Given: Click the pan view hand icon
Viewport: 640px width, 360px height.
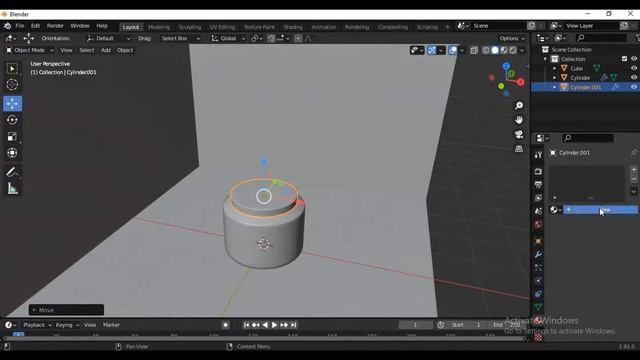Looking at the screenshot, I should pos(519,120).
